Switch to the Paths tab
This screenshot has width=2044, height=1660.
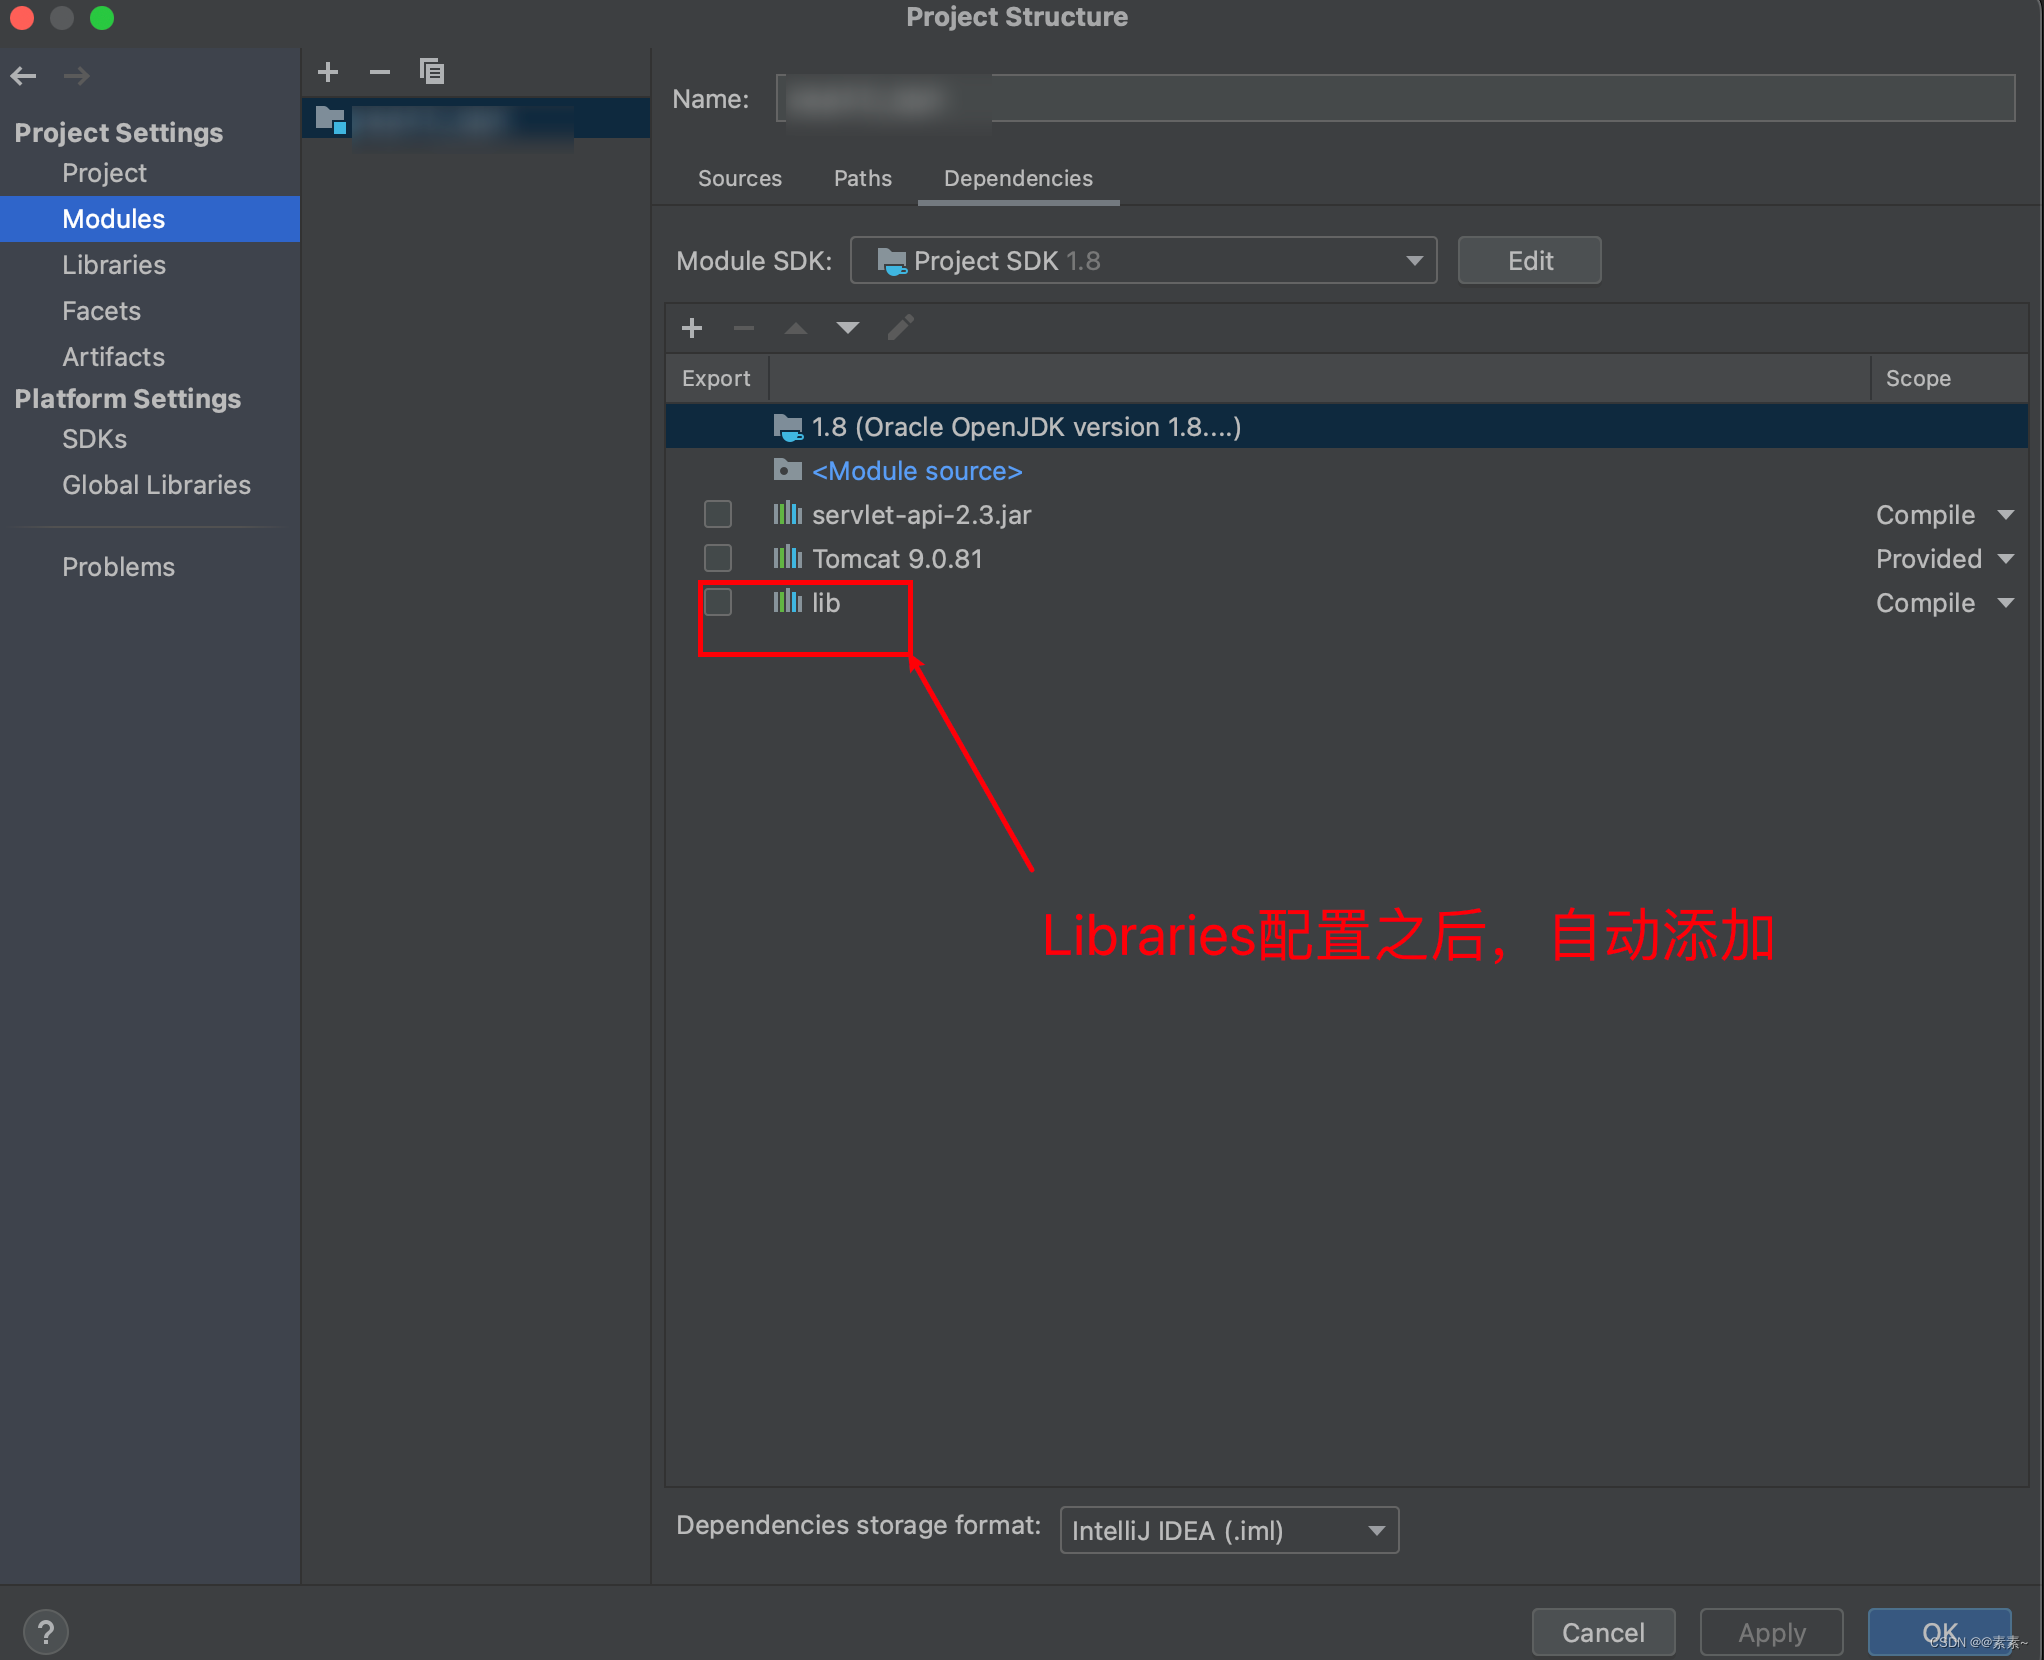click(863, 179)
